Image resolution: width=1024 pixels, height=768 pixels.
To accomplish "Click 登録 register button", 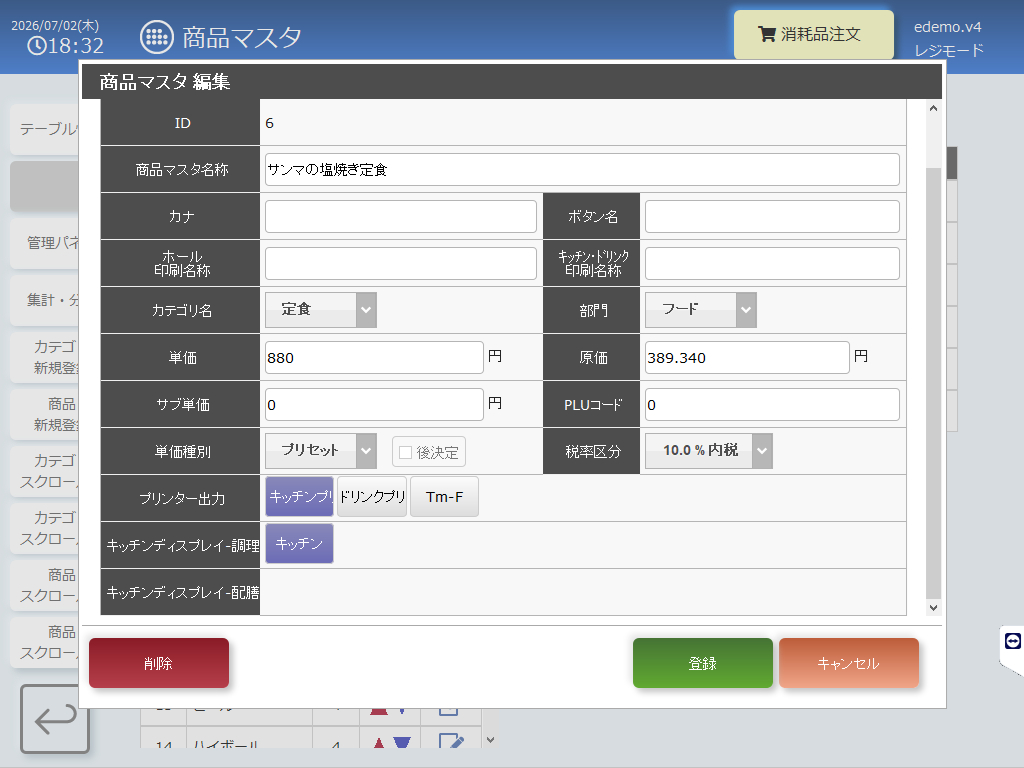I will coord(703,663).
